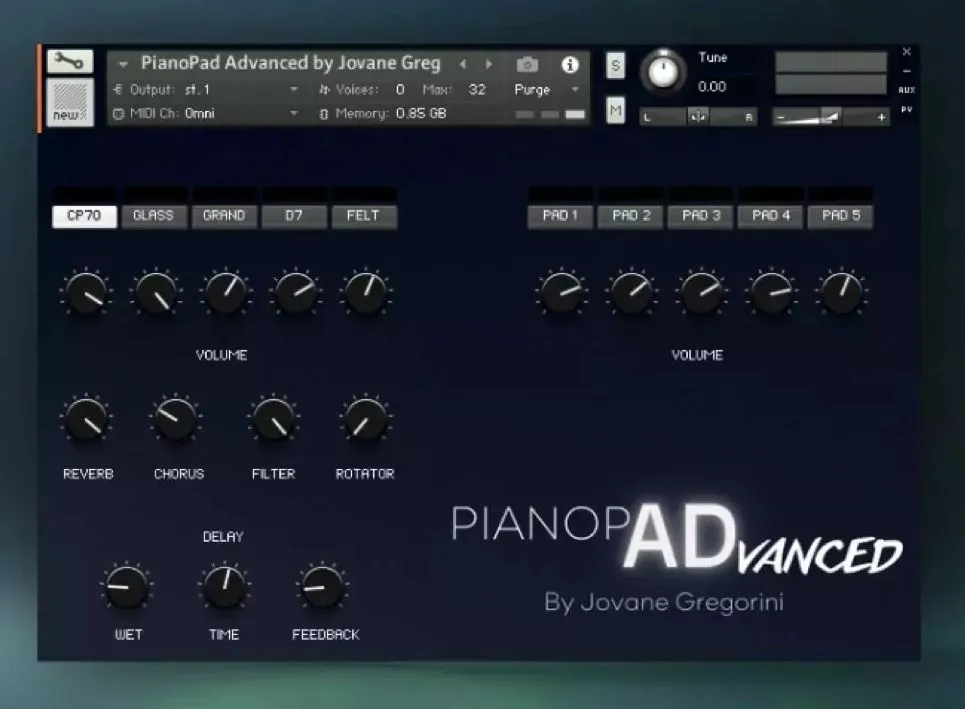Screen dimensions: 965x709
Task: Click the delay WET knob
Action: [127, 585]
